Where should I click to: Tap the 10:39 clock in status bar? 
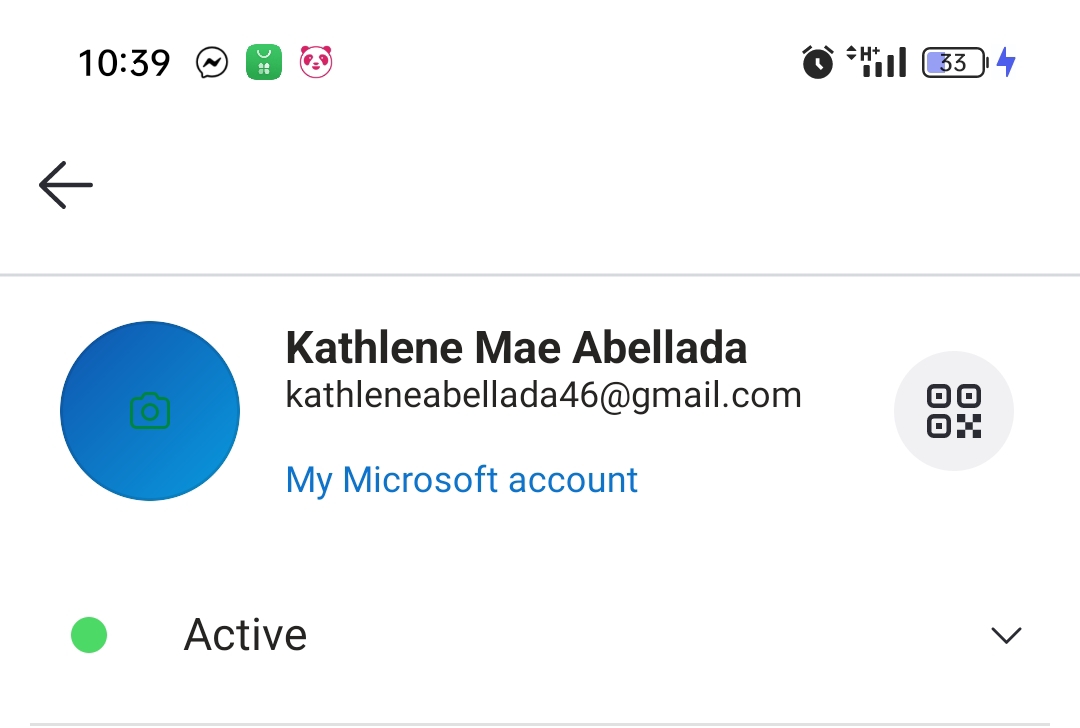(124, 63)
